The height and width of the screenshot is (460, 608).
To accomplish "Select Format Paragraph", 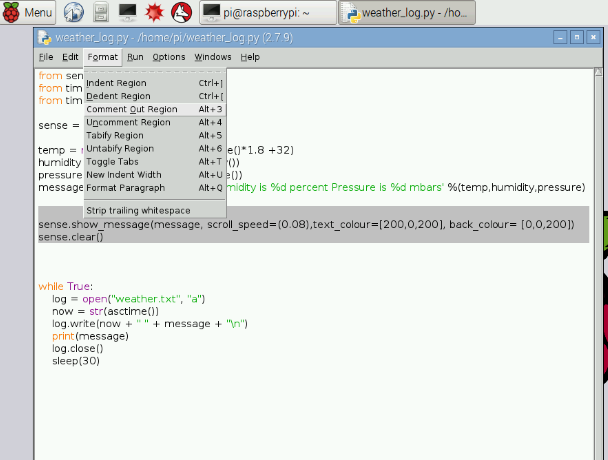I will (x=155, y=188).
